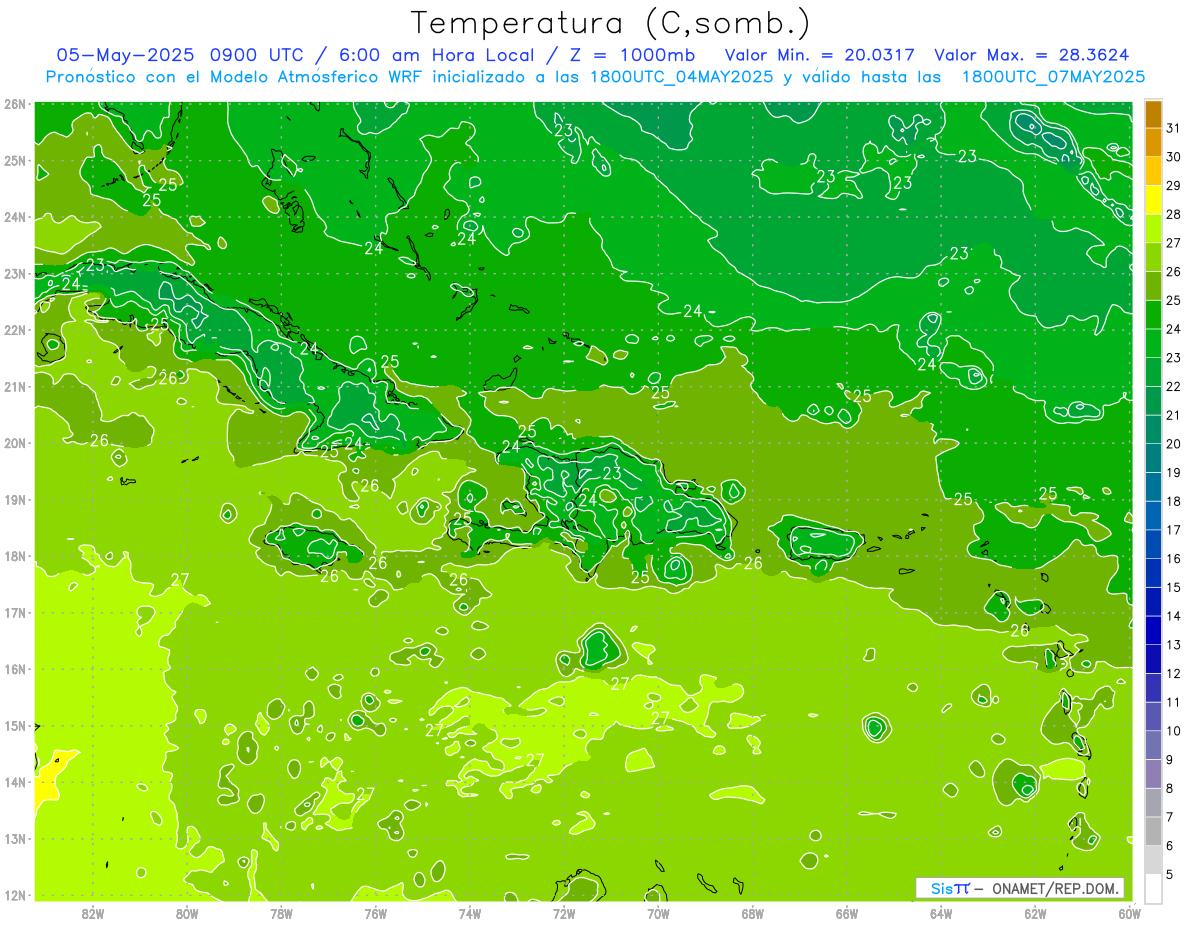The image size is (1200, 927).
Task: Click the '64W' longitude axis label
Action: 941,912
